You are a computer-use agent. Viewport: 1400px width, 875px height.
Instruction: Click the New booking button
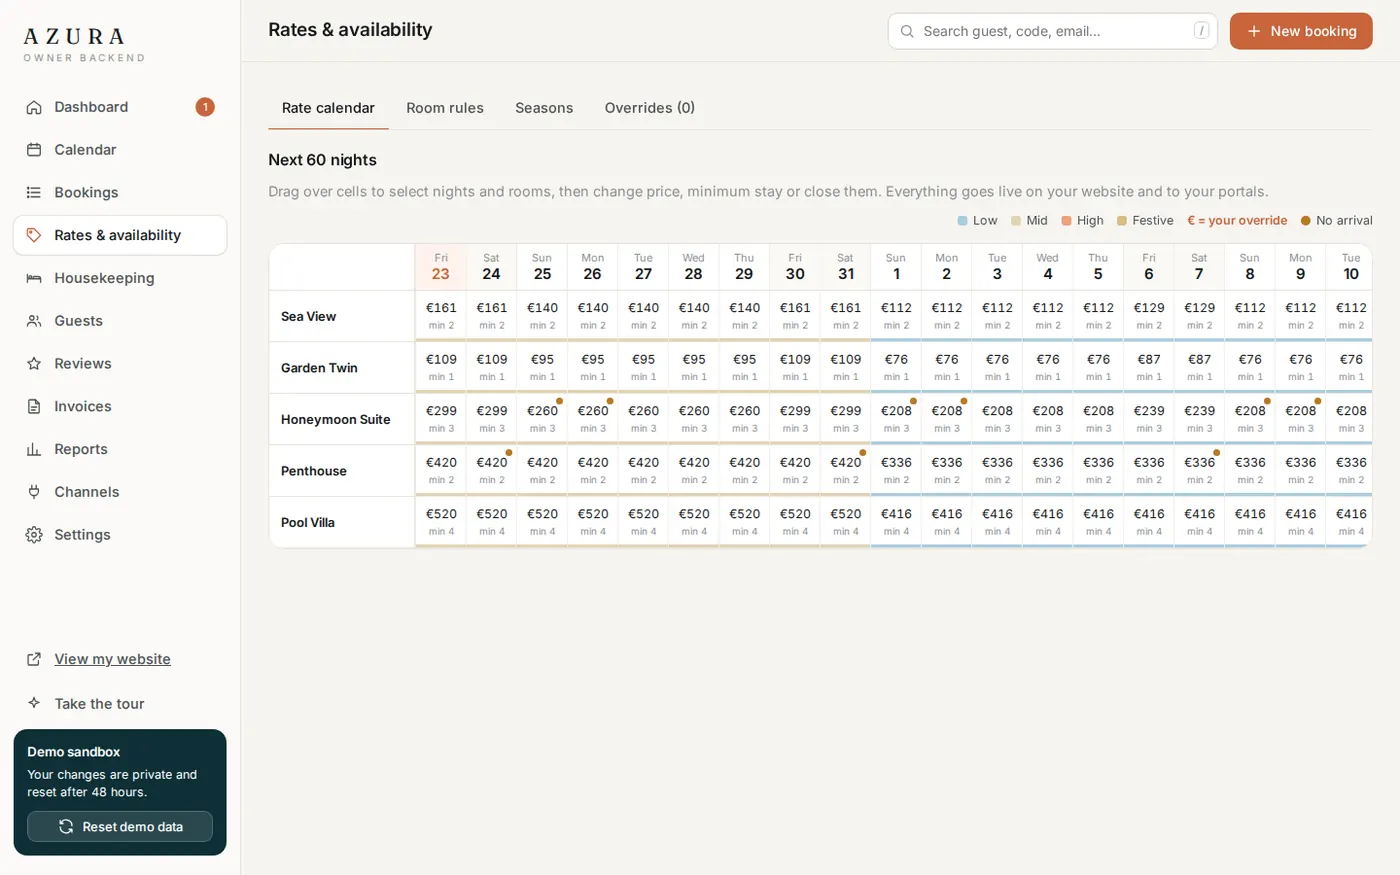[1301, 31]
